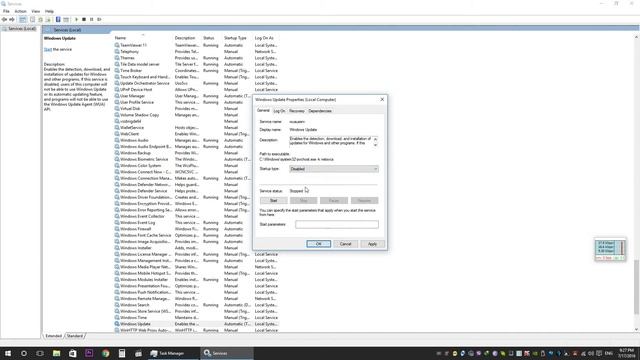Screen dimensions: 640x360
Task: Click the Stop Service square toolbar icon
Action: [x=84, y=19]
